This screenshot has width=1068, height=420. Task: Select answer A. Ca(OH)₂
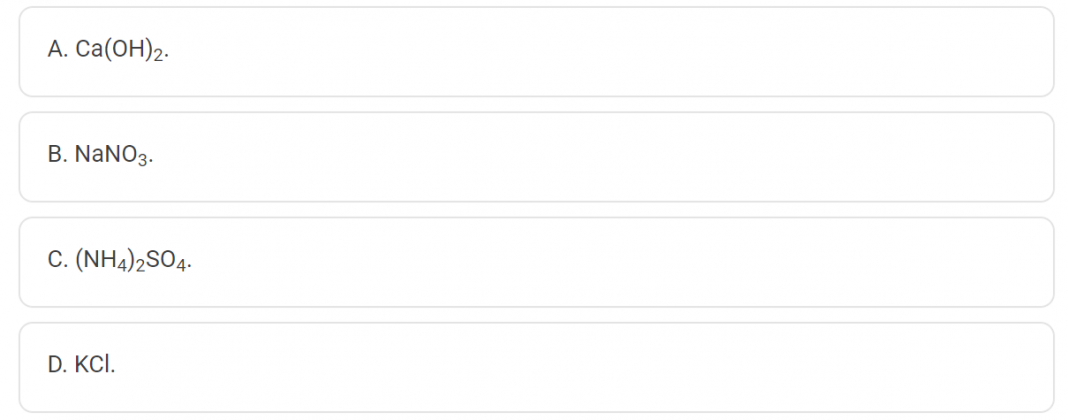[x=535, y=52]
